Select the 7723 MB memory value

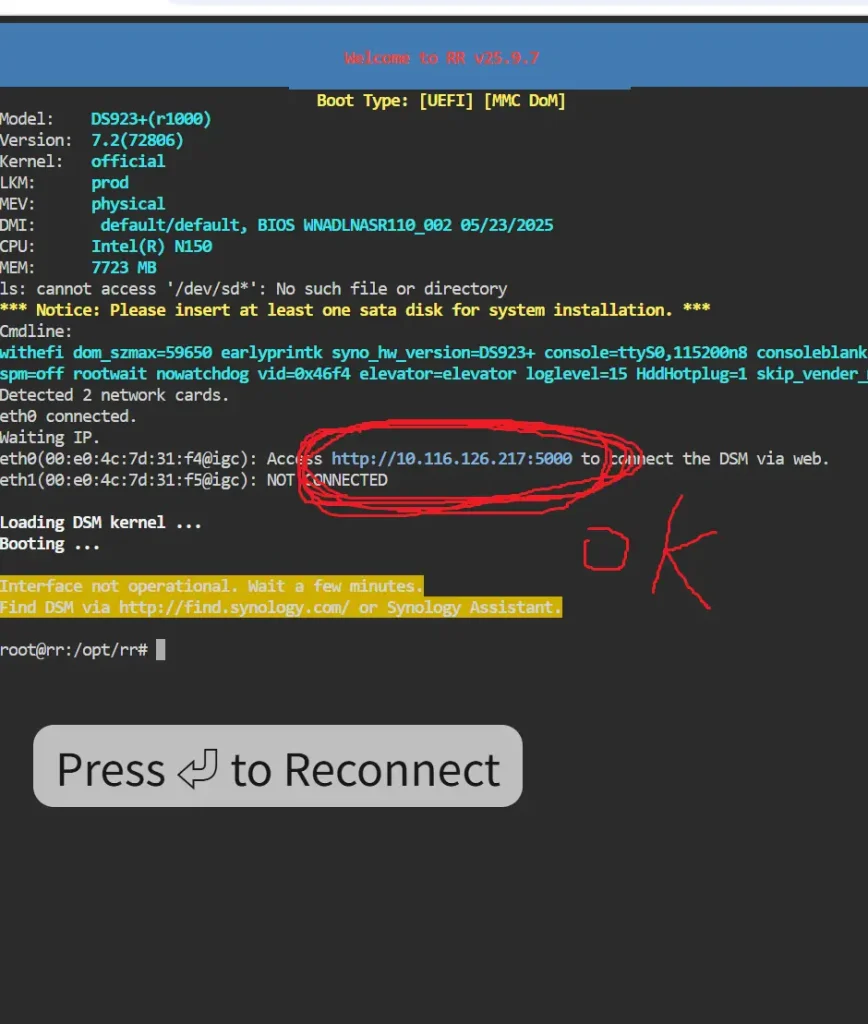click(x=124, y=268)
